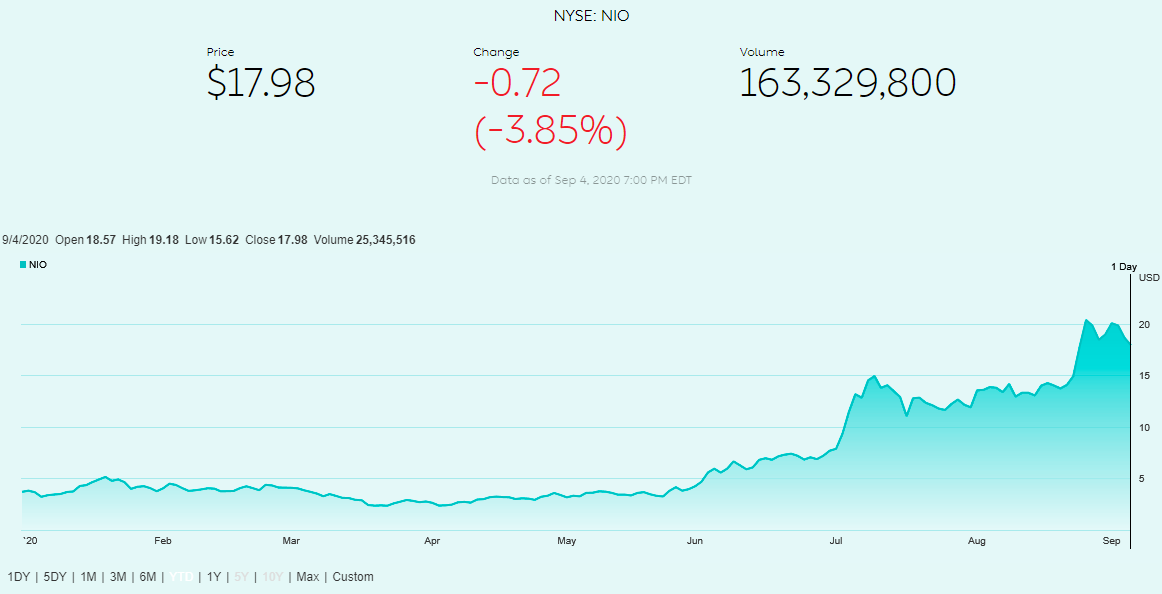Viewport: 1162px width, 594px height.
Task: Click the Feb x-axis label
Action: pyautogui.click(x=163, y=541)
